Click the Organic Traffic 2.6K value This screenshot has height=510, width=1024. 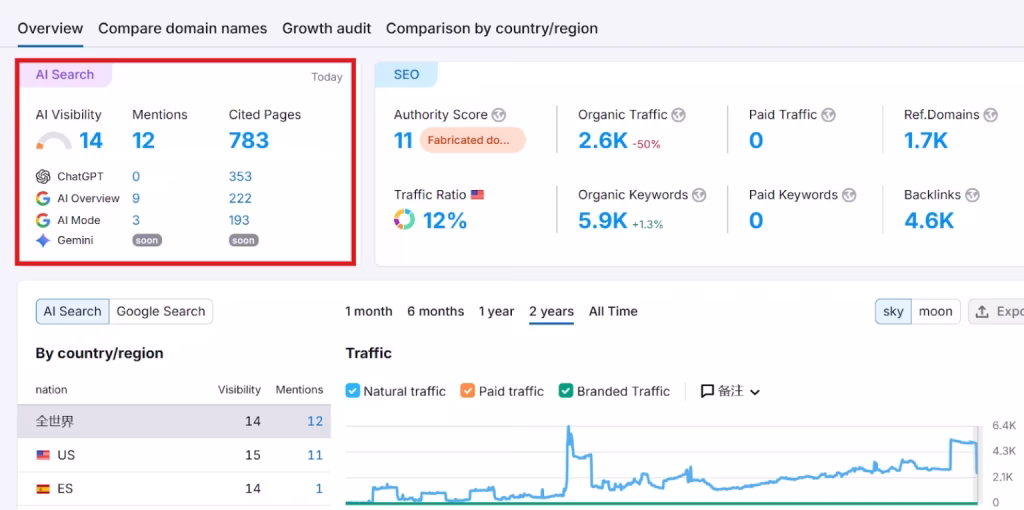[x=602, y=140]
